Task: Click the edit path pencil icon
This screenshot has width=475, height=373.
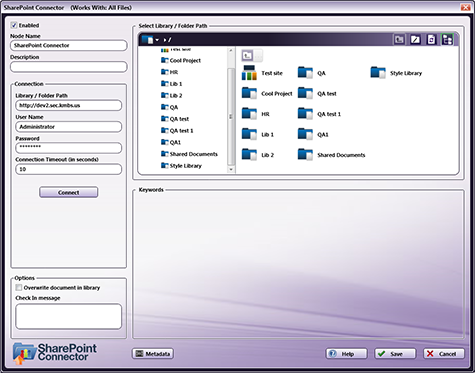Action: tap(415, 40)
